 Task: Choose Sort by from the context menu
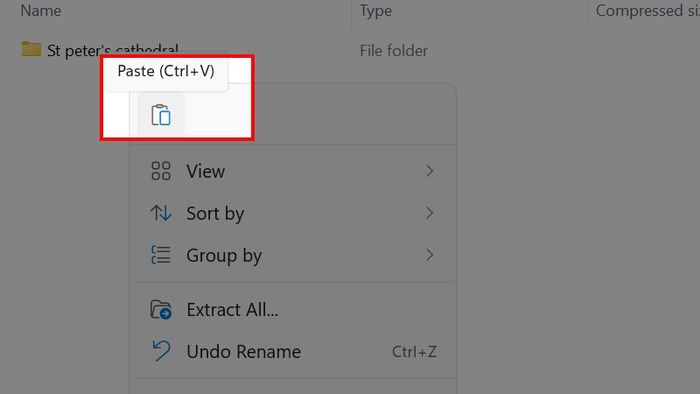click(x=294, y=213)
